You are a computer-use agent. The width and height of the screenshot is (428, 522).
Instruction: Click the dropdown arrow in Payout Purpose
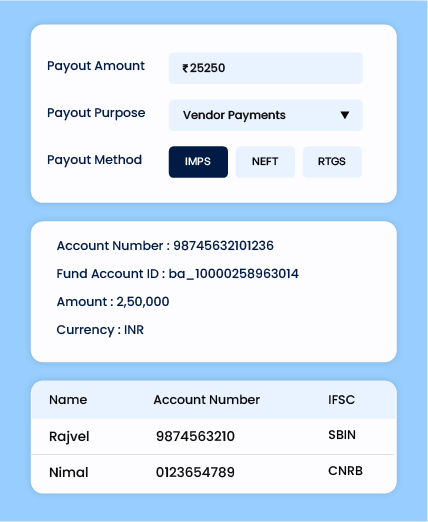click(x=345, y=115)
